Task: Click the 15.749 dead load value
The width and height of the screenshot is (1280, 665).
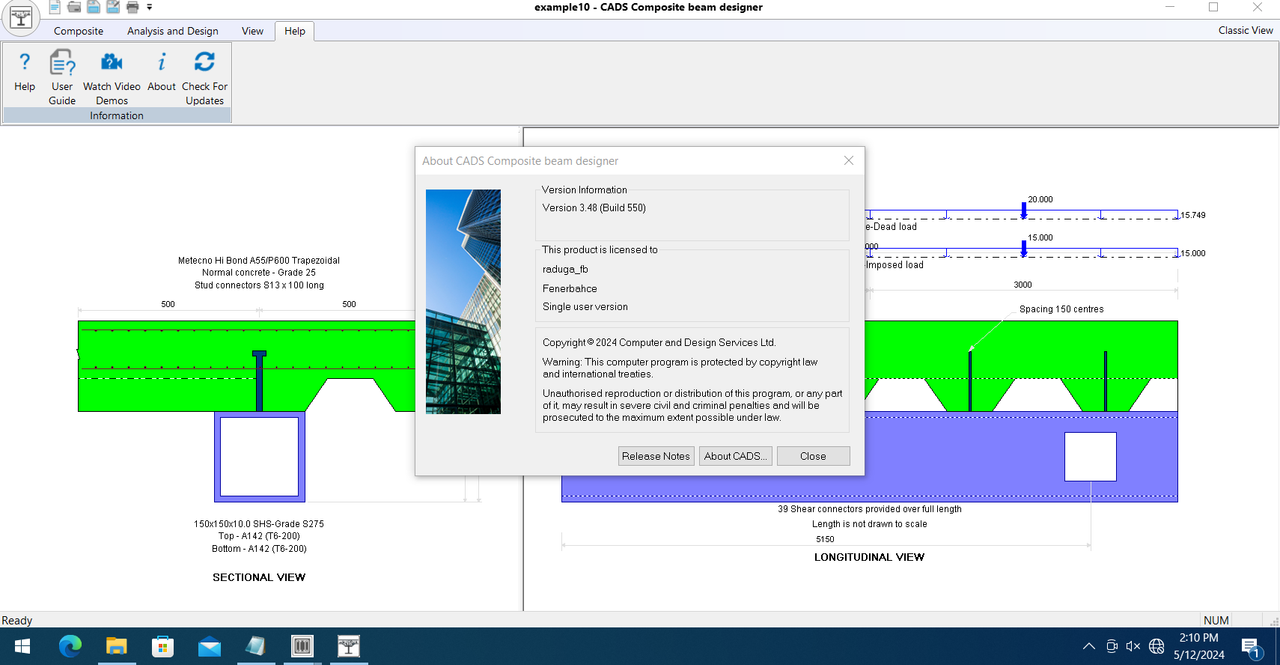Action: (1193, 215)
